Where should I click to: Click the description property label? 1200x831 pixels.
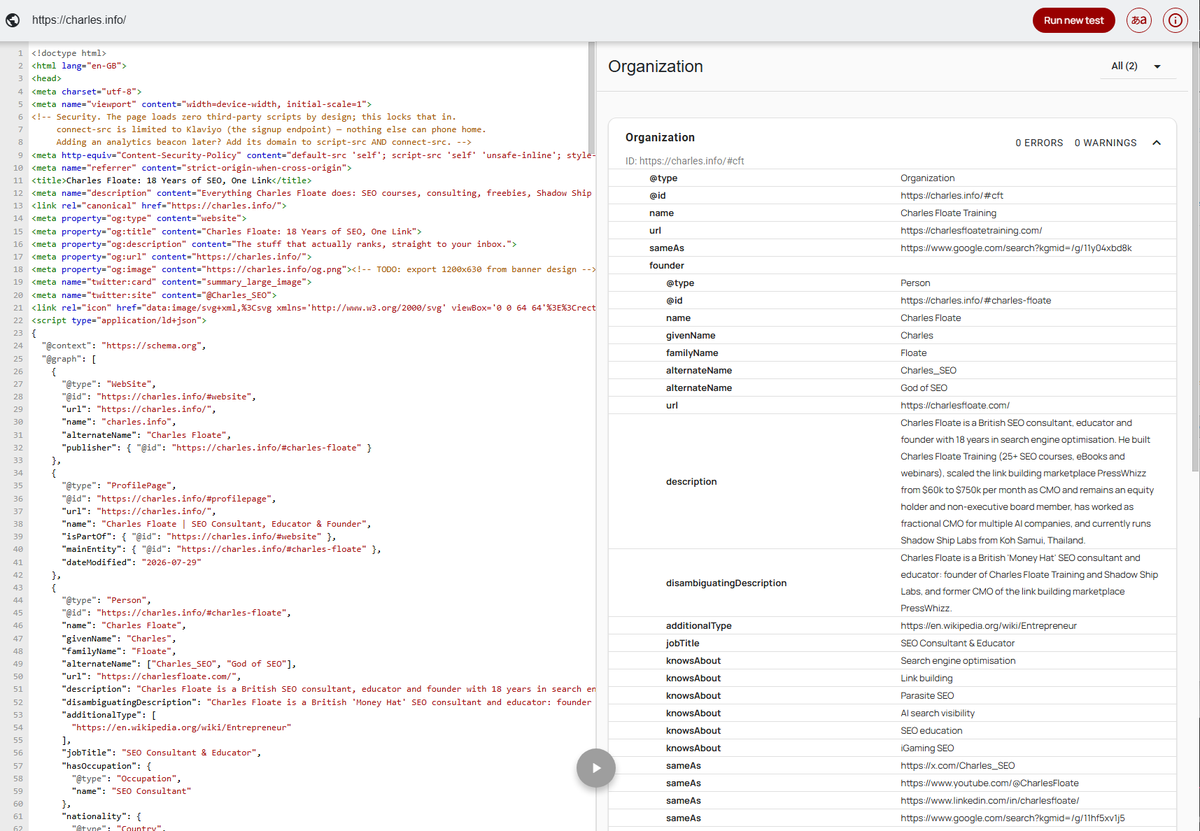pyautogui.click(x=691, y=481)
